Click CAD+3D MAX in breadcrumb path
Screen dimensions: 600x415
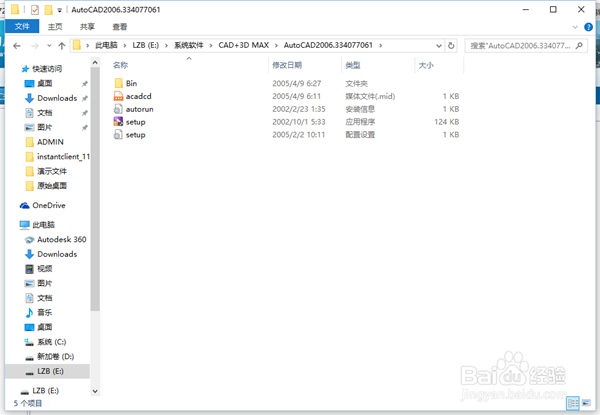point(243,45)
